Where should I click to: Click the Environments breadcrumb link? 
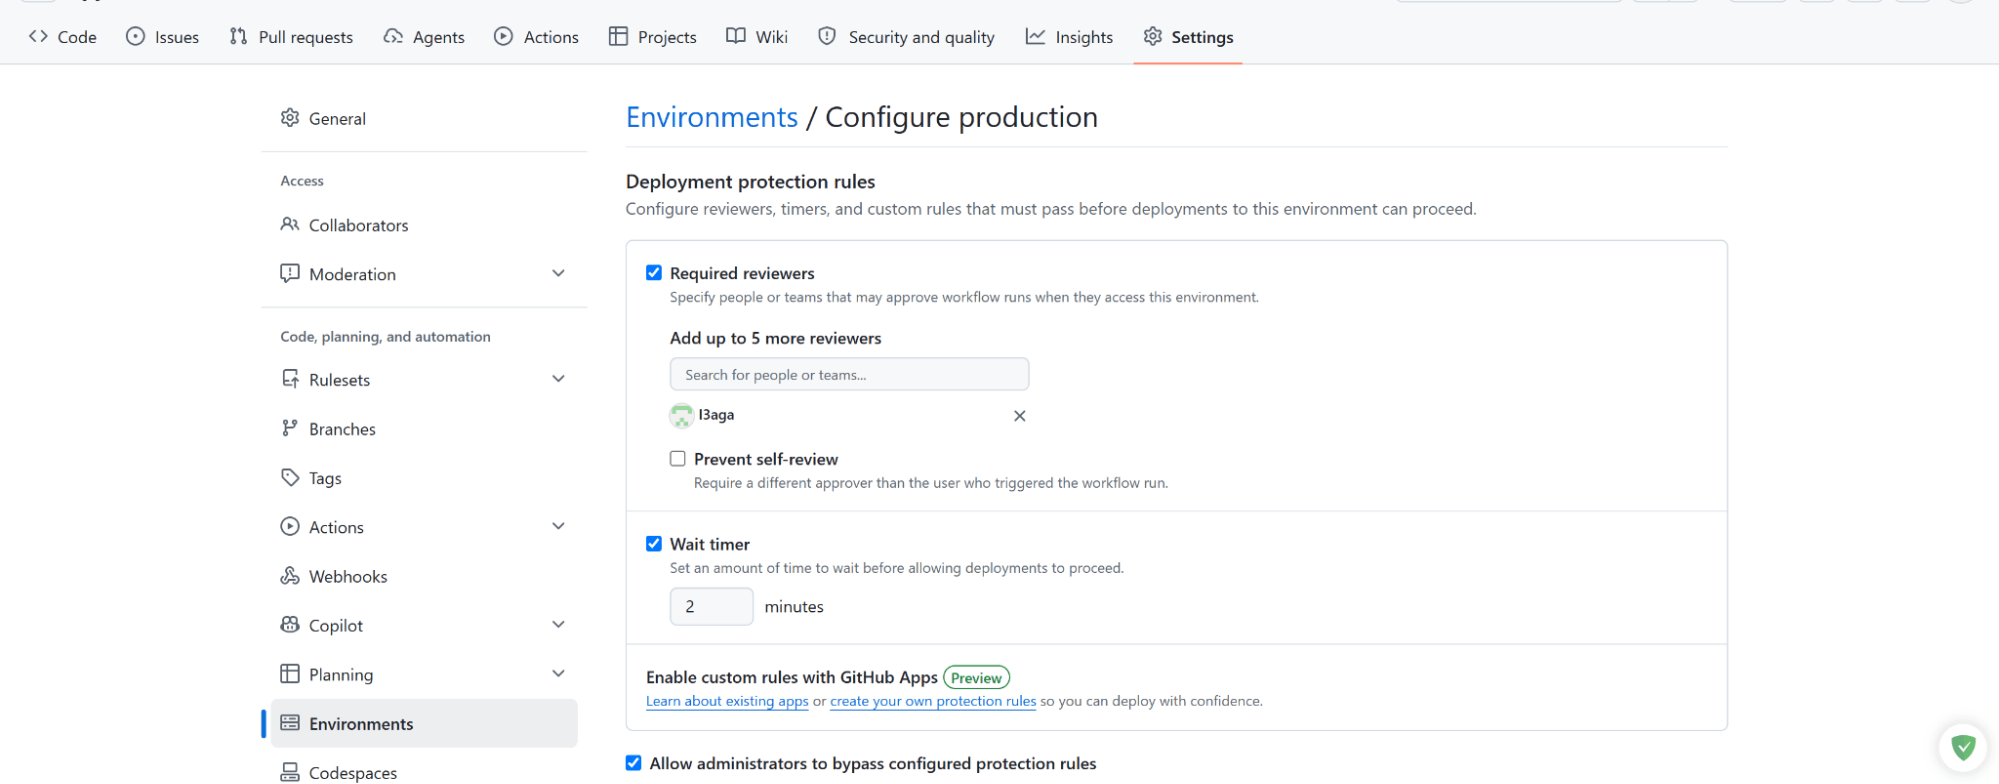[x=712, y=117]
